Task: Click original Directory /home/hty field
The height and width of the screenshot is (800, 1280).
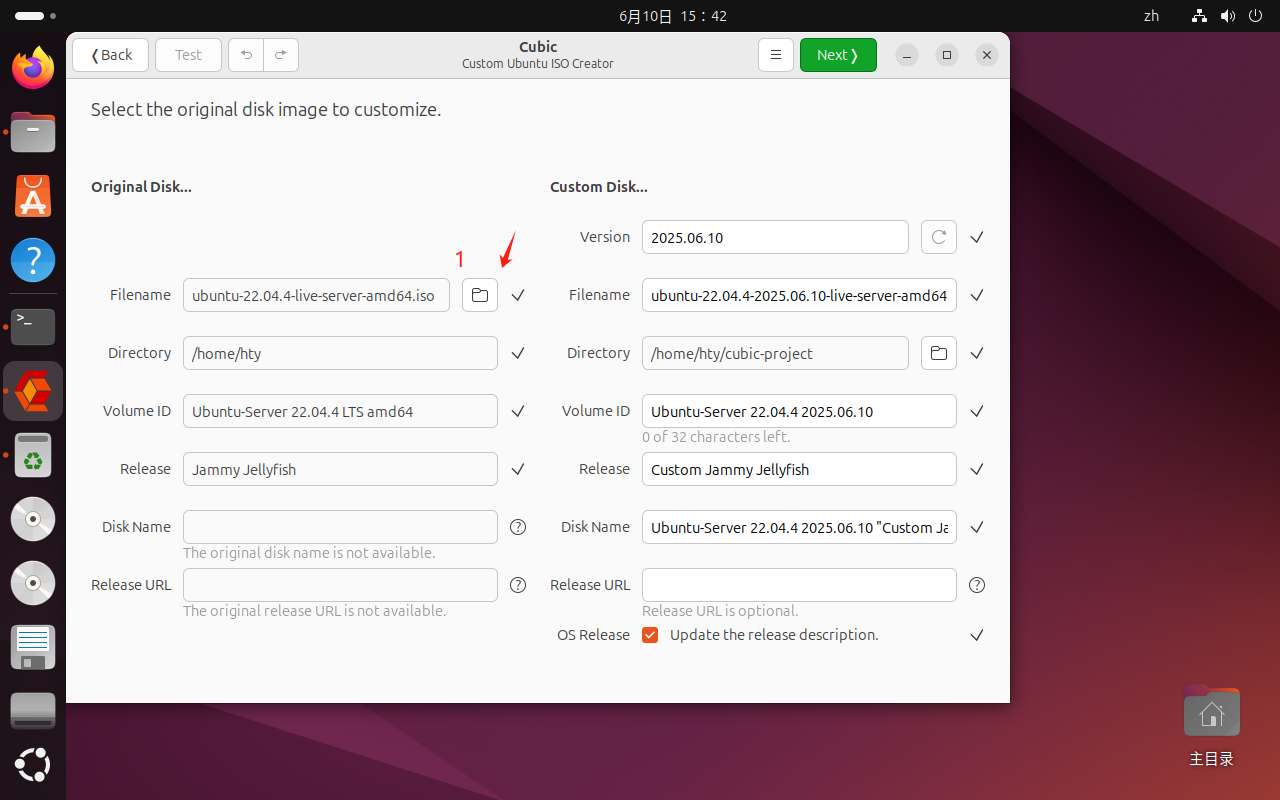Action: click(x=340, y=353)
